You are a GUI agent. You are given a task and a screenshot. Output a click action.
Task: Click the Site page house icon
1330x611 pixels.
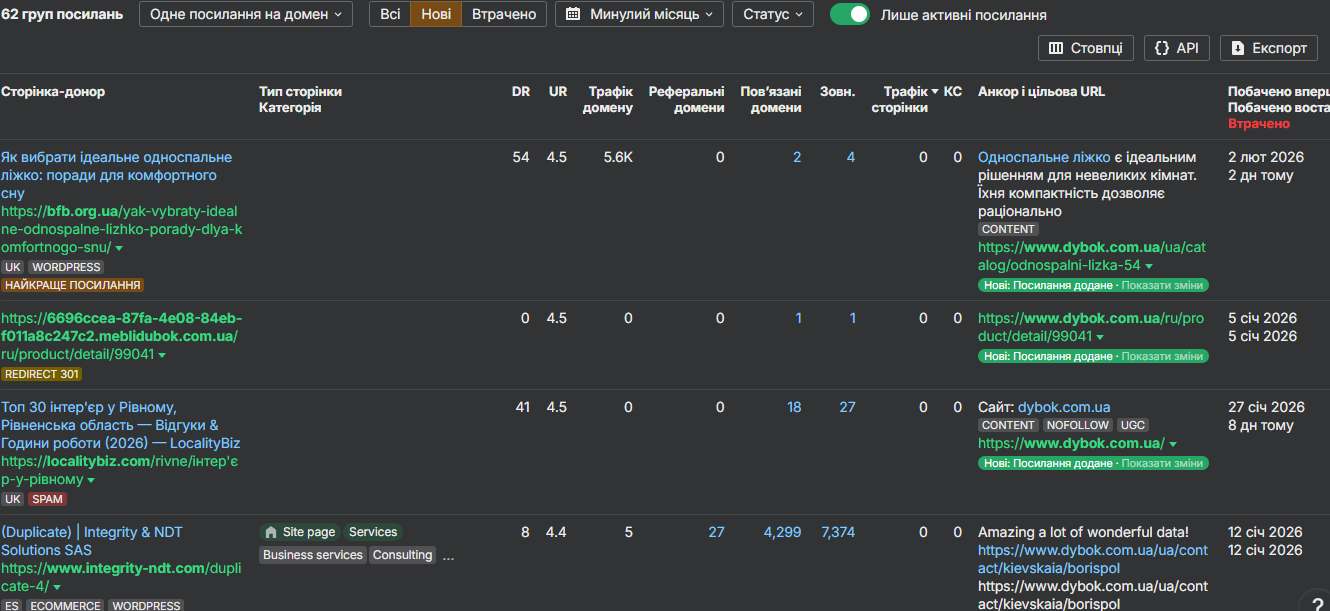pyautogui.click(x=270, y=532)
